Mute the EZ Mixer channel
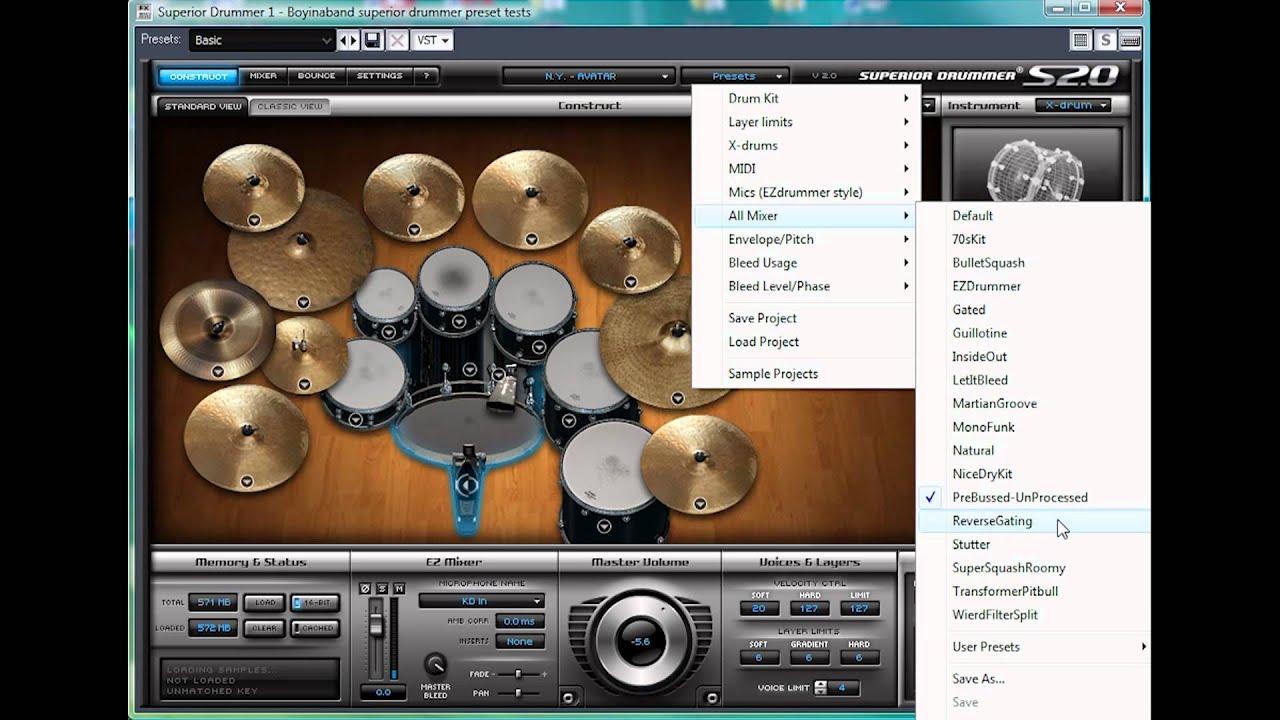This screenshot has width=1280, height=720. 398,588
